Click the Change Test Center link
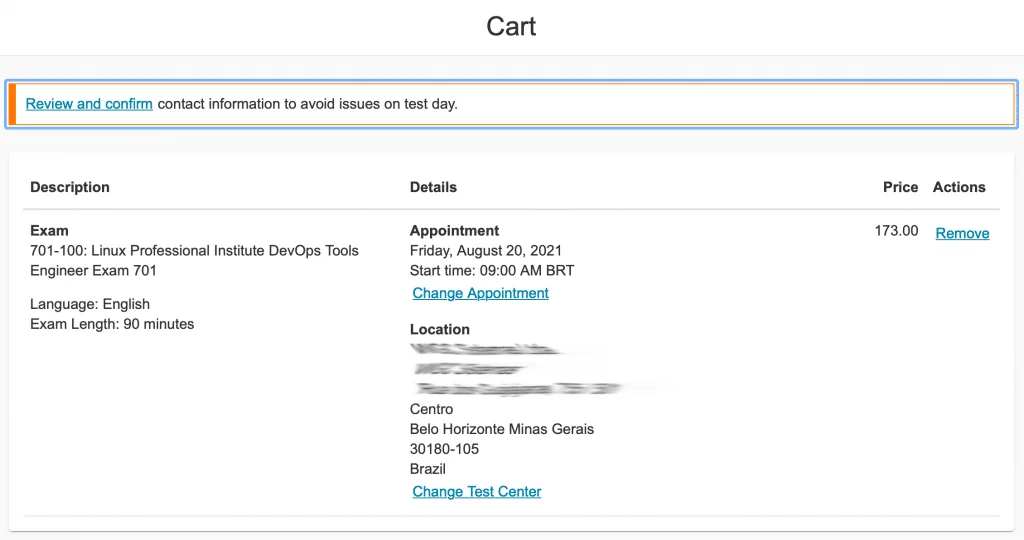 (476, 491)
